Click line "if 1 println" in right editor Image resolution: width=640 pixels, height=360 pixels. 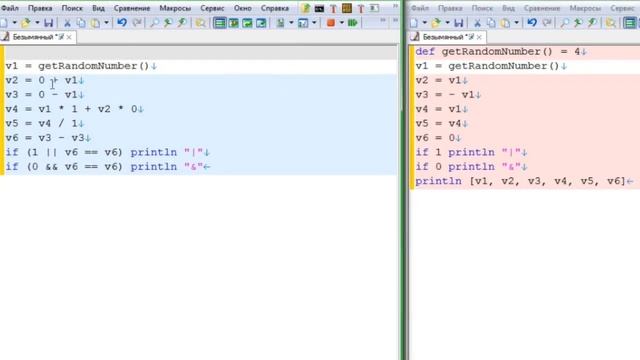pos(471,152)
